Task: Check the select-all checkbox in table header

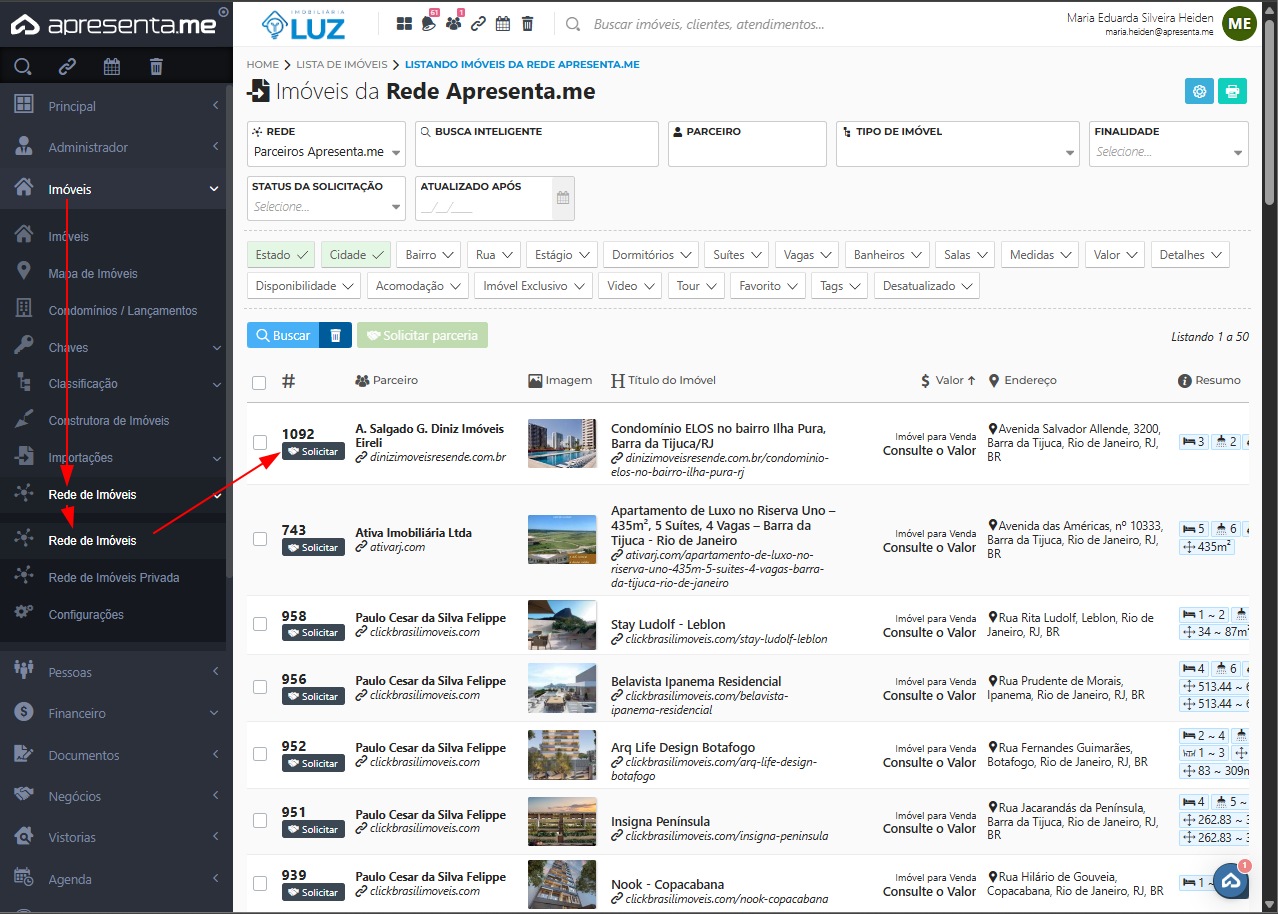Action: tap(260, 382)
